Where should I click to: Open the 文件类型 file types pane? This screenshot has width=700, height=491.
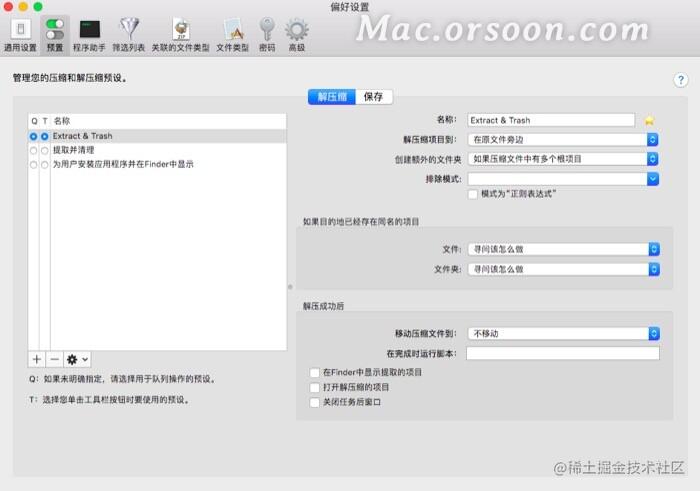[x=232, y=36]
